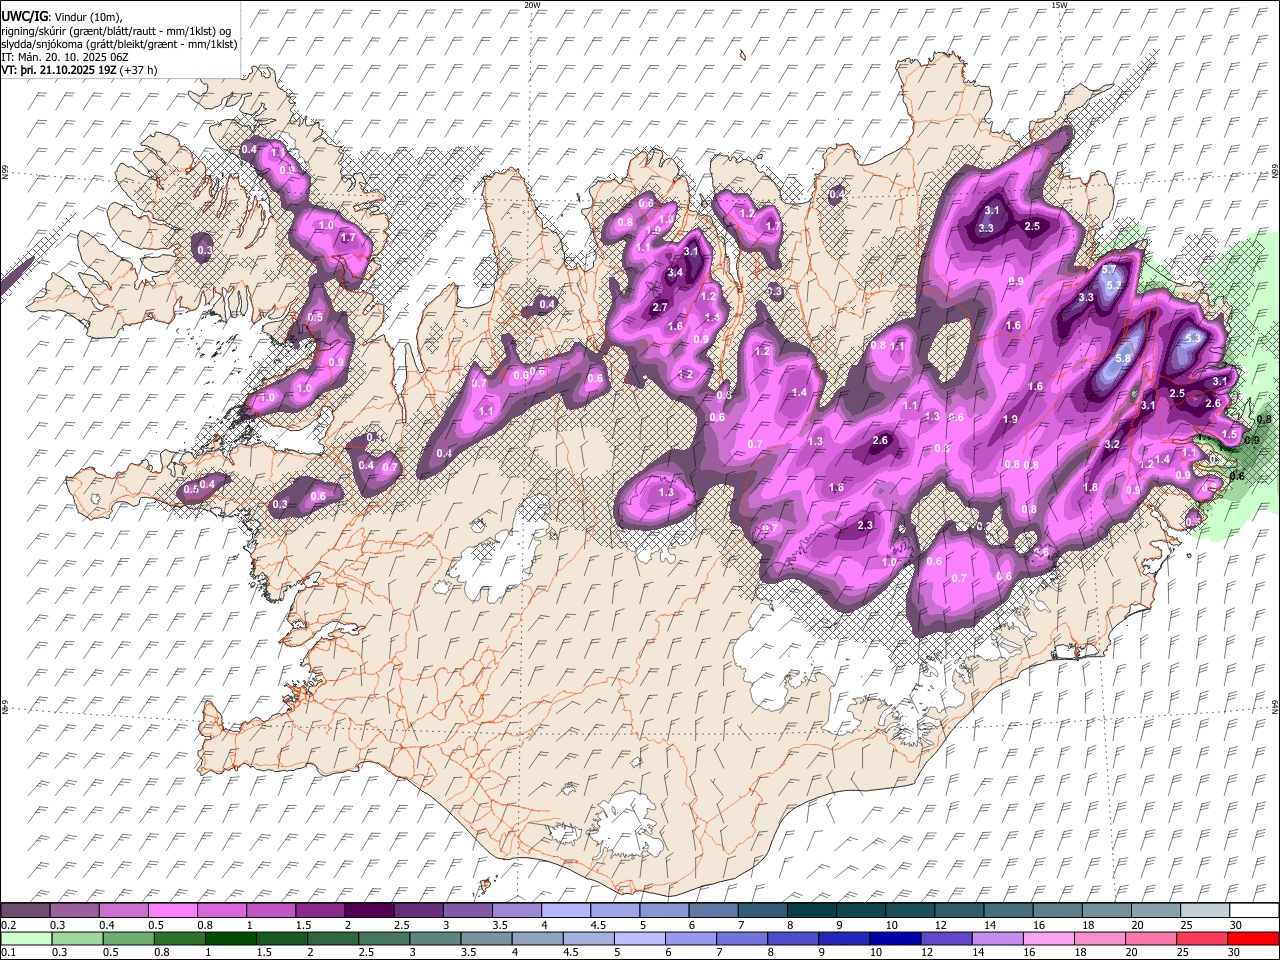Viewport: 1280px width, 960px height.
Task: Click the 3.2 snowfall value on the map
Action: (1112, 444)
